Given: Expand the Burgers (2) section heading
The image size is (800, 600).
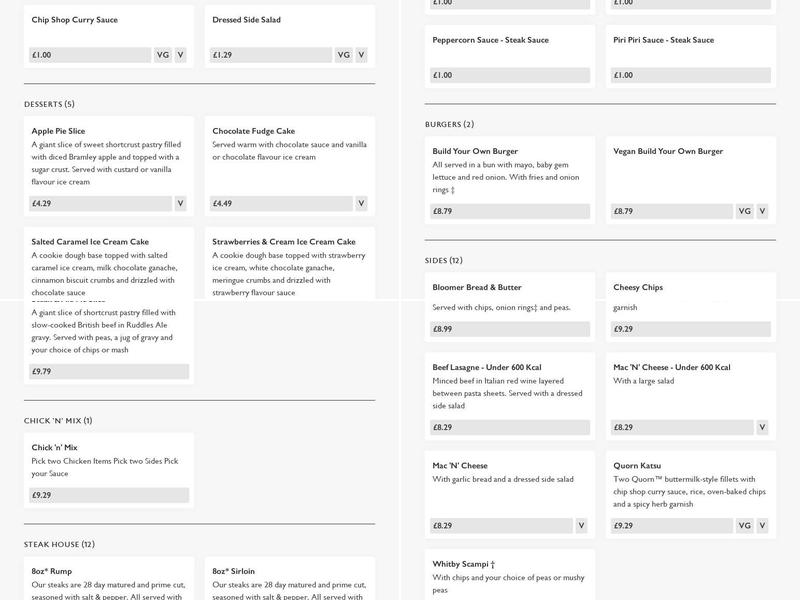Looking at the screenshot, I should (449, 124).
